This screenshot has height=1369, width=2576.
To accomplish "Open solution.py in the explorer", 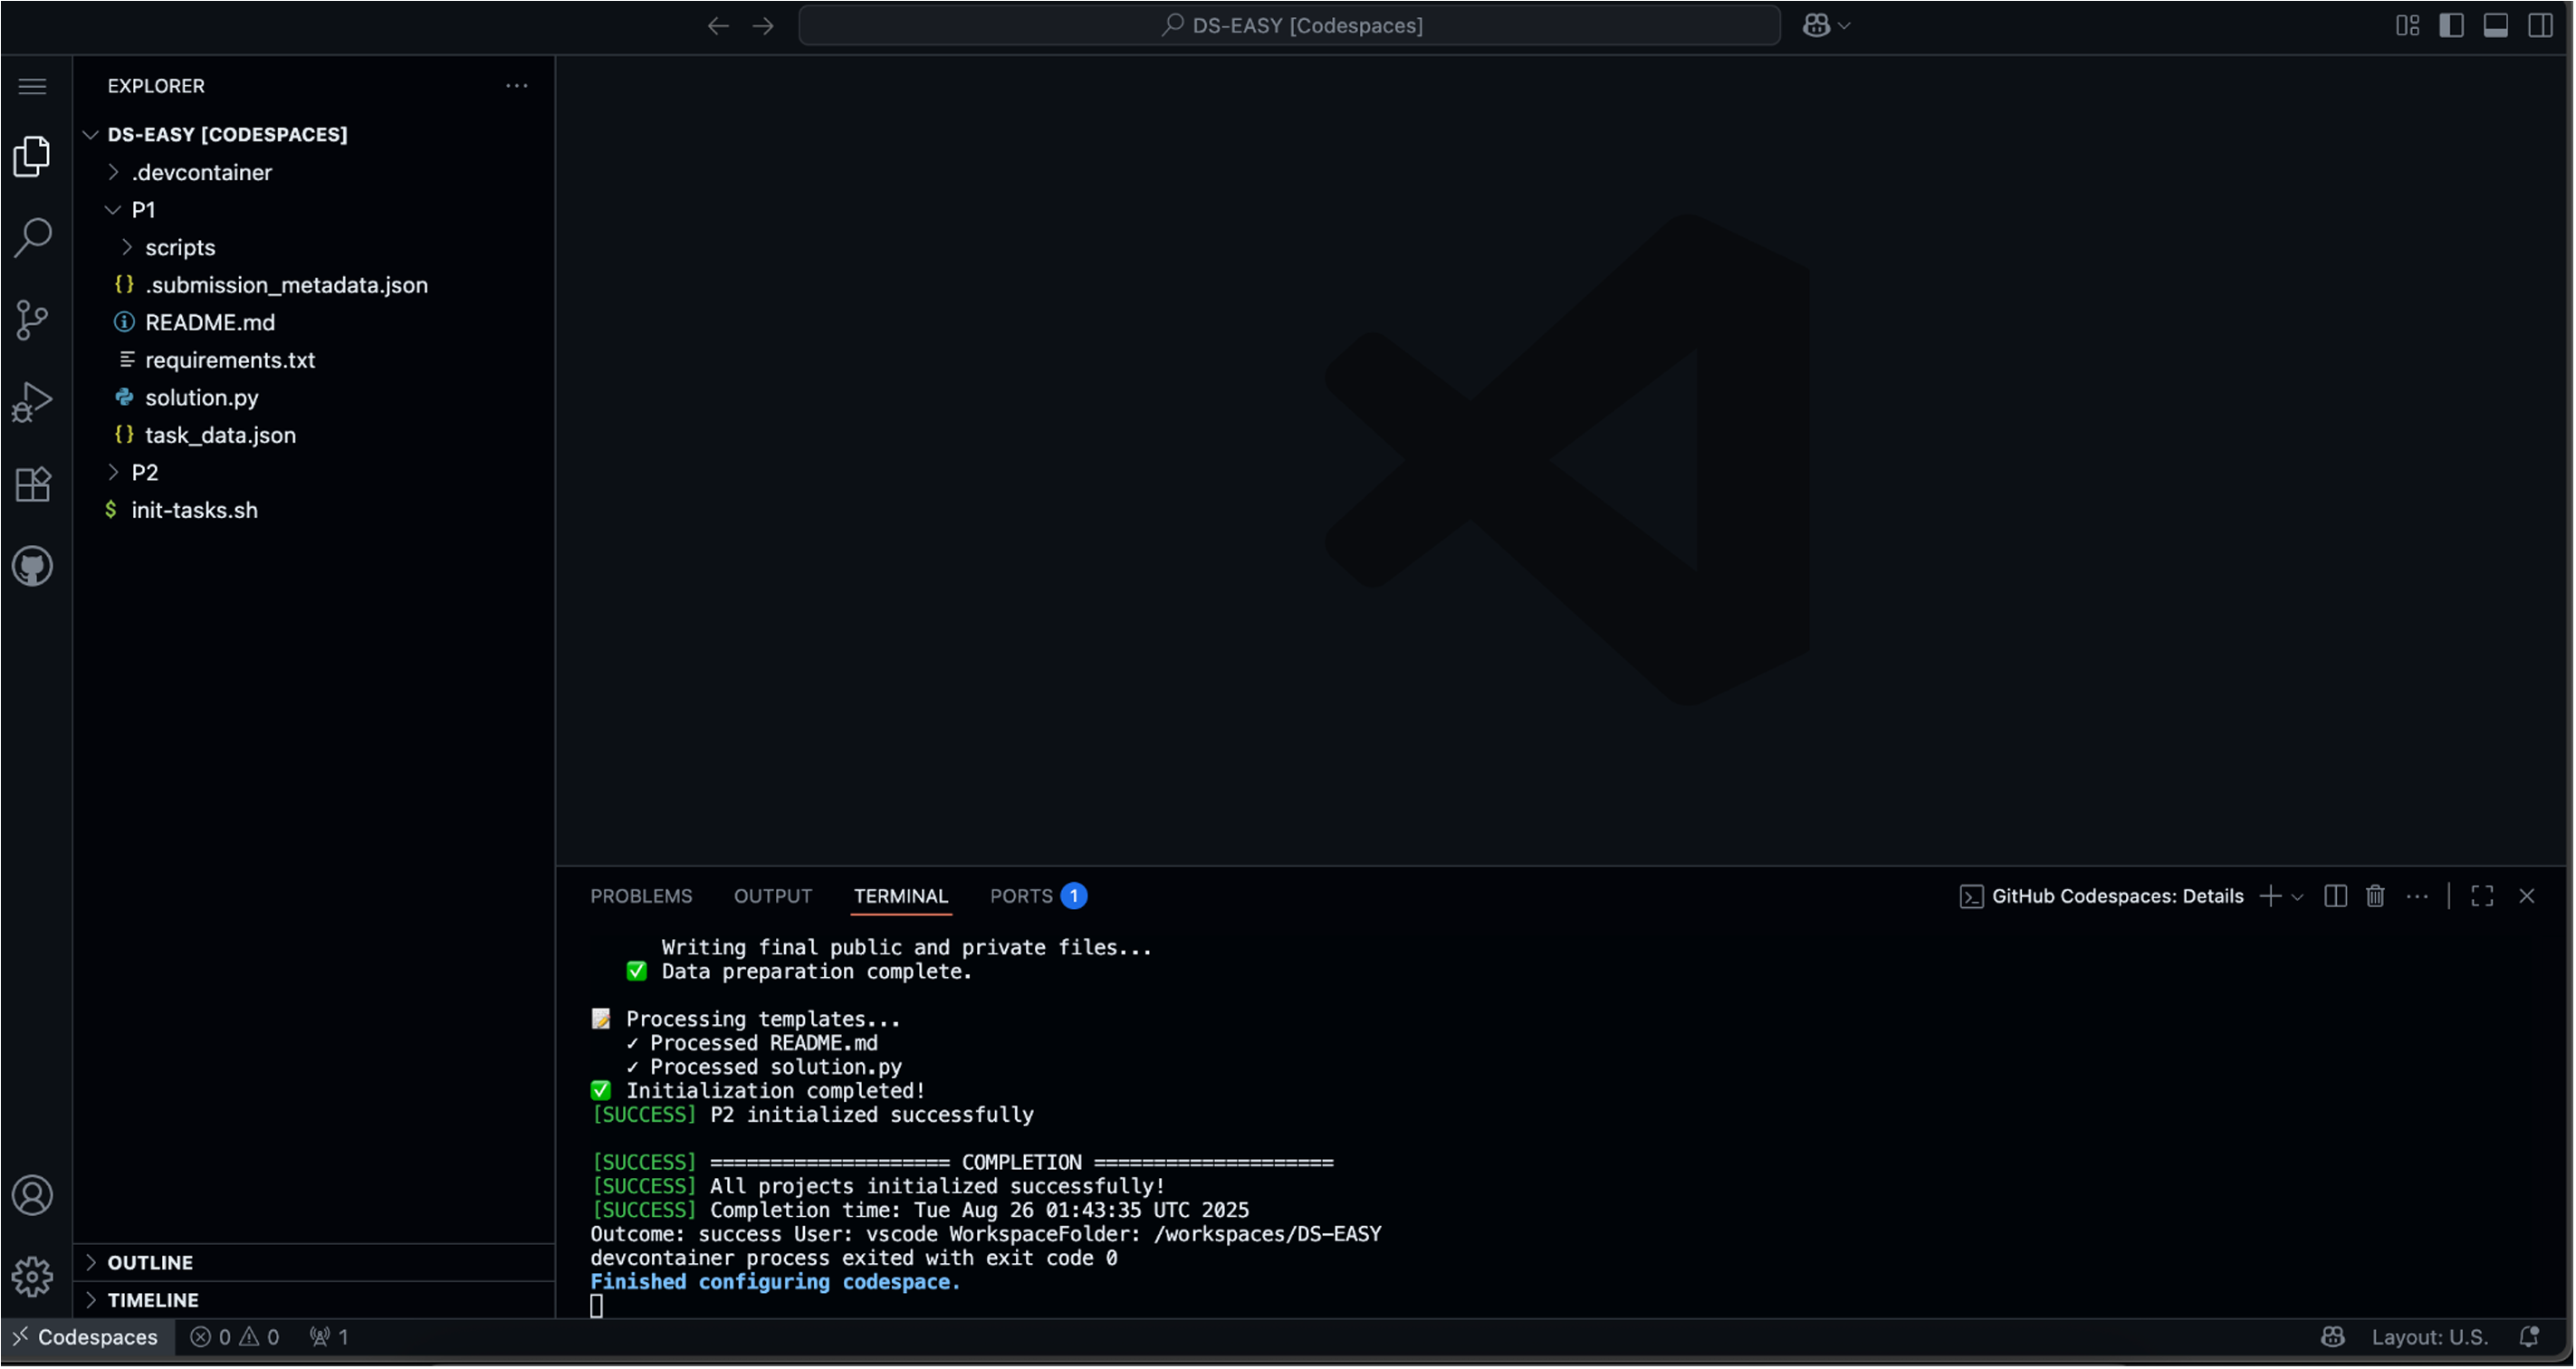I will (201, 397).
